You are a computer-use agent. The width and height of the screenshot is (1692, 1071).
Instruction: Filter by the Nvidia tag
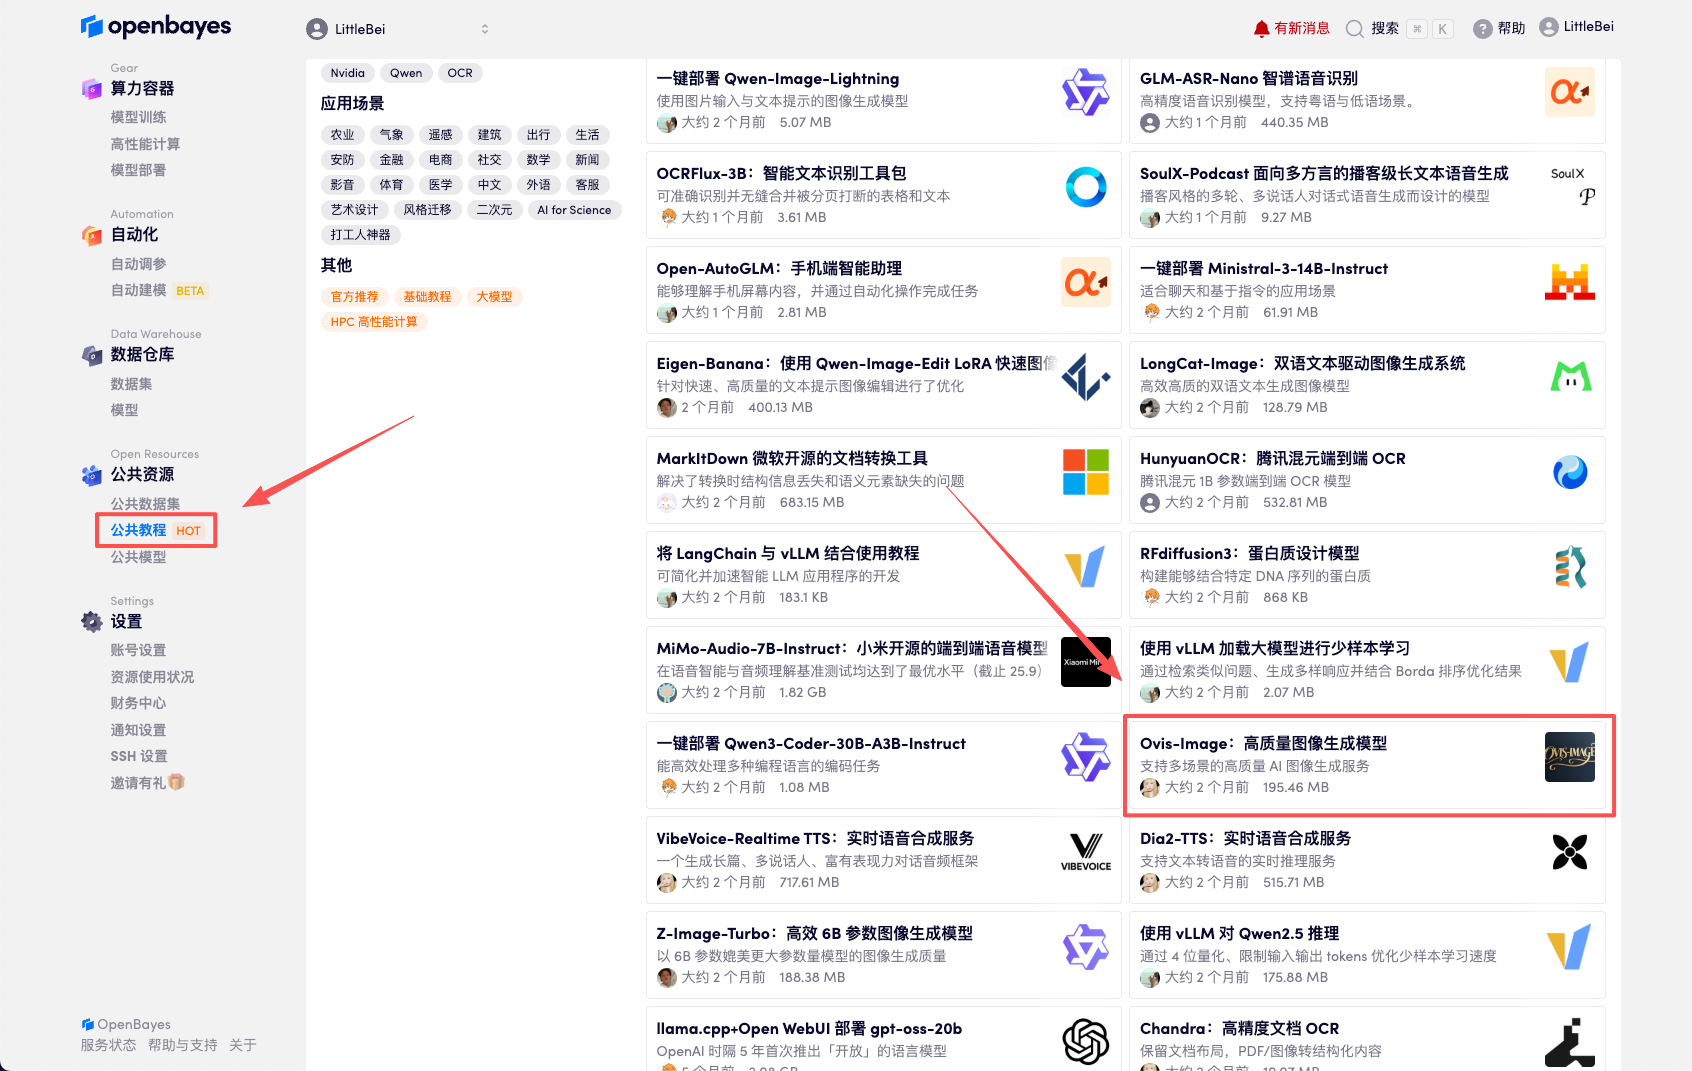[x=347, y=73]
